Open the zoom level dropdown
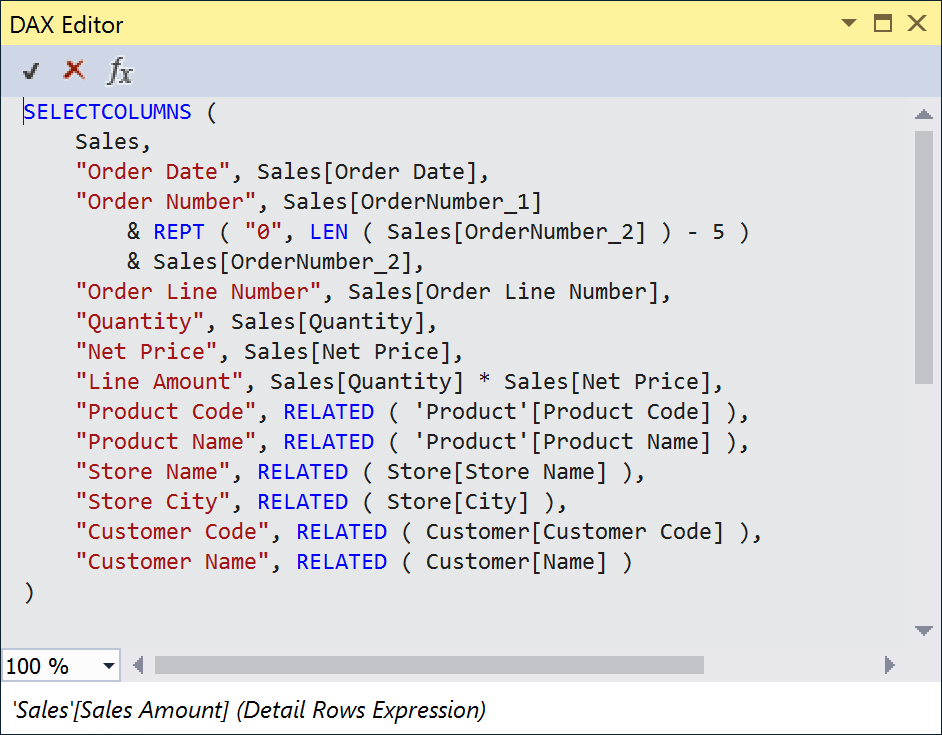 pos(108,665)
